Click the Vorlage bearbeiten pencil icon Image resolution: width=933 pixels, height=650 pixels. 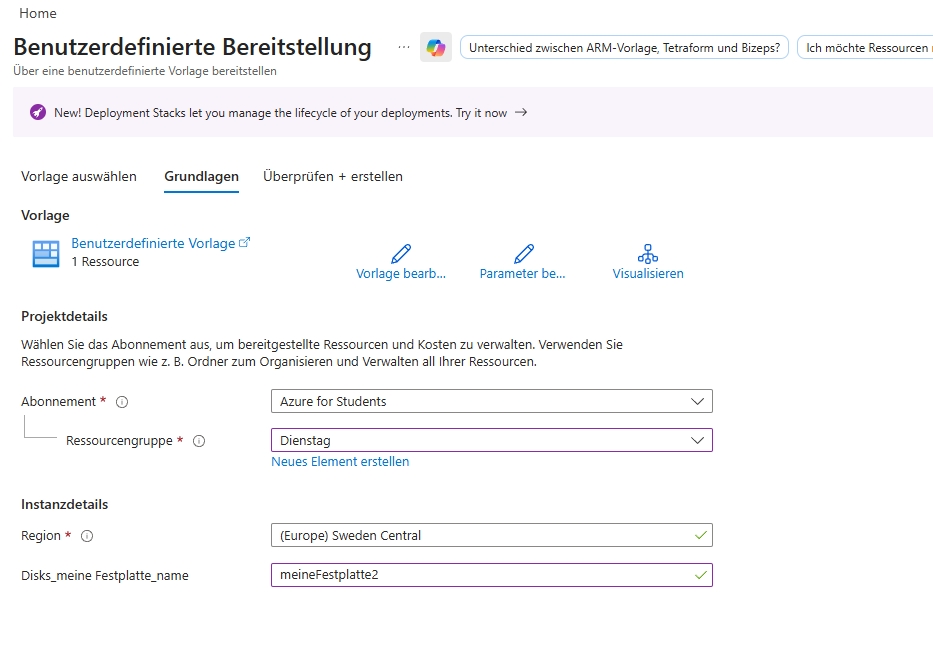[401, 253]
